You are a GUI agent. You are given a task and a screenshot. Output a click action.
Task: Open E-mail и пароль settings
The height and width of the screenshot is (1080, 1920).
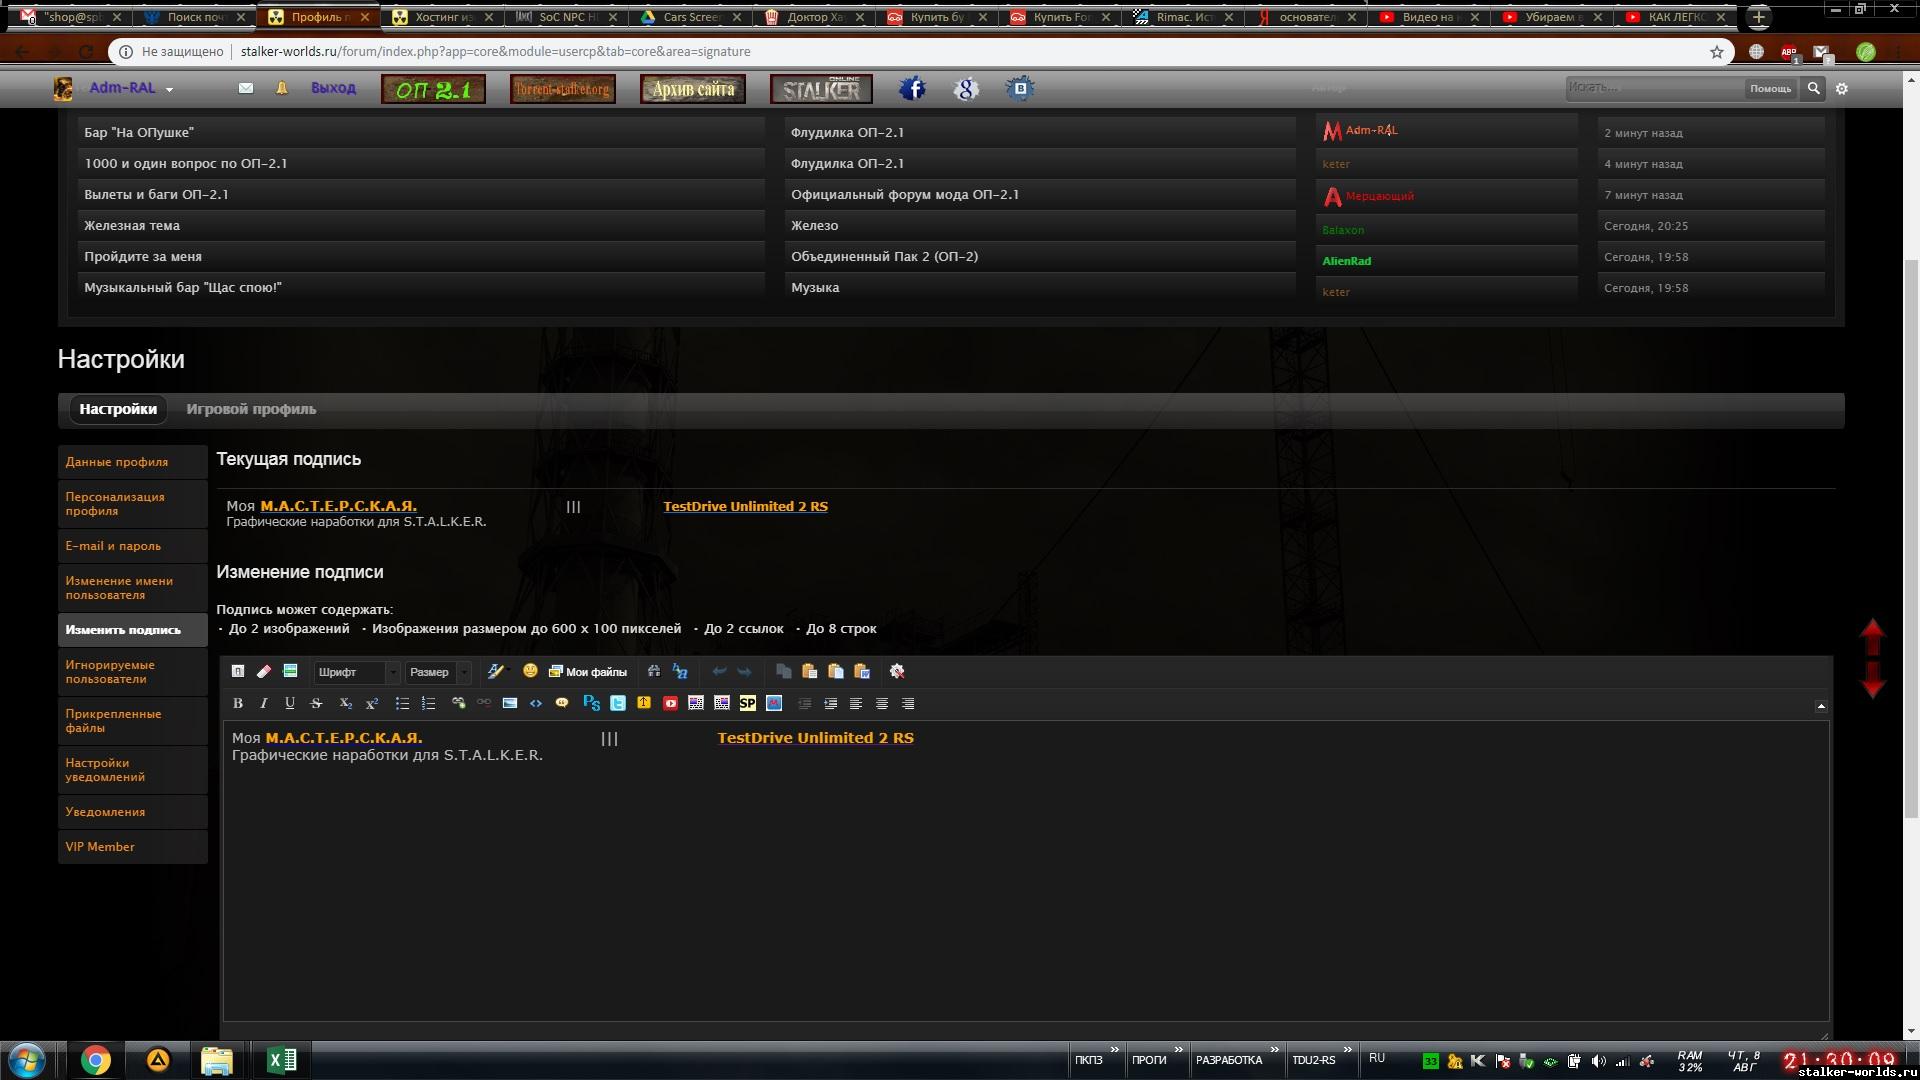point(132,546)
